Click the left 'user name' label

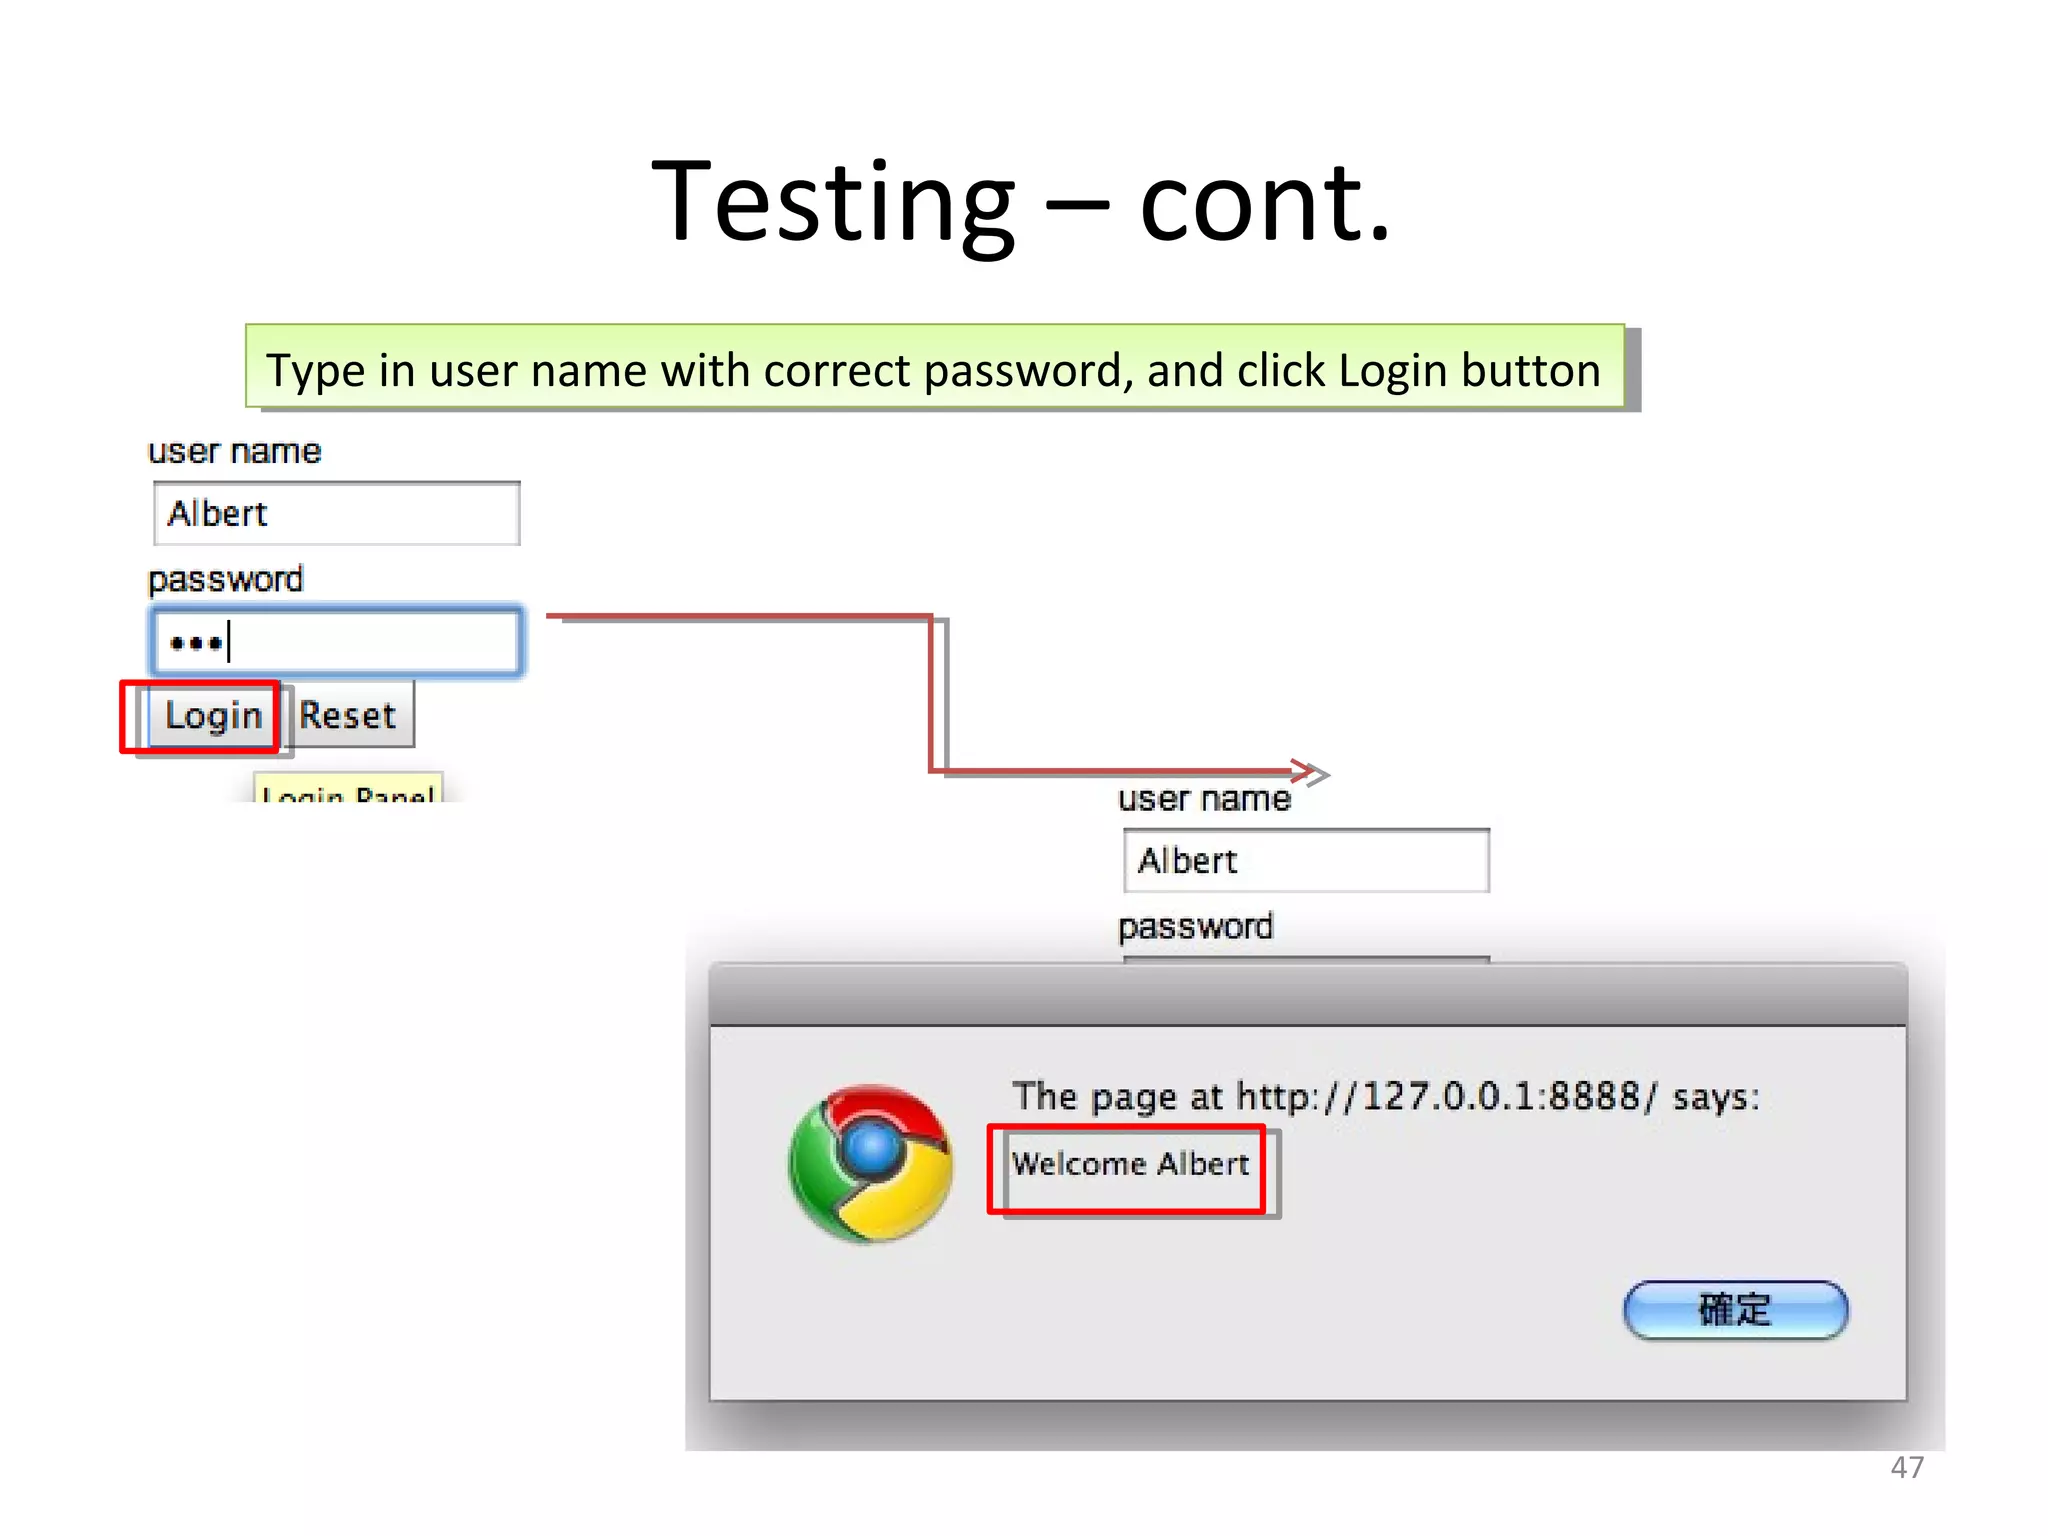[234, 451]
